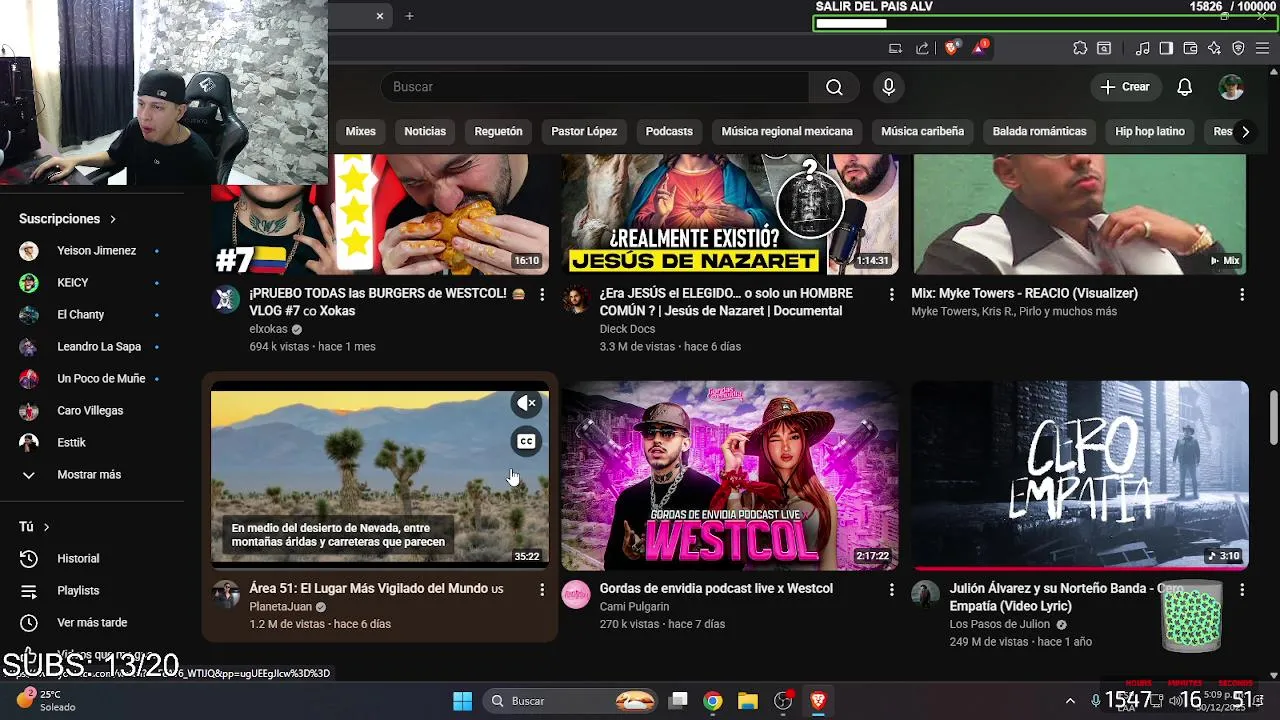This screenshot has width=1280, height=720.
Task: Toggle captions on Área 51 preview
Action: [x=526, y=441]
